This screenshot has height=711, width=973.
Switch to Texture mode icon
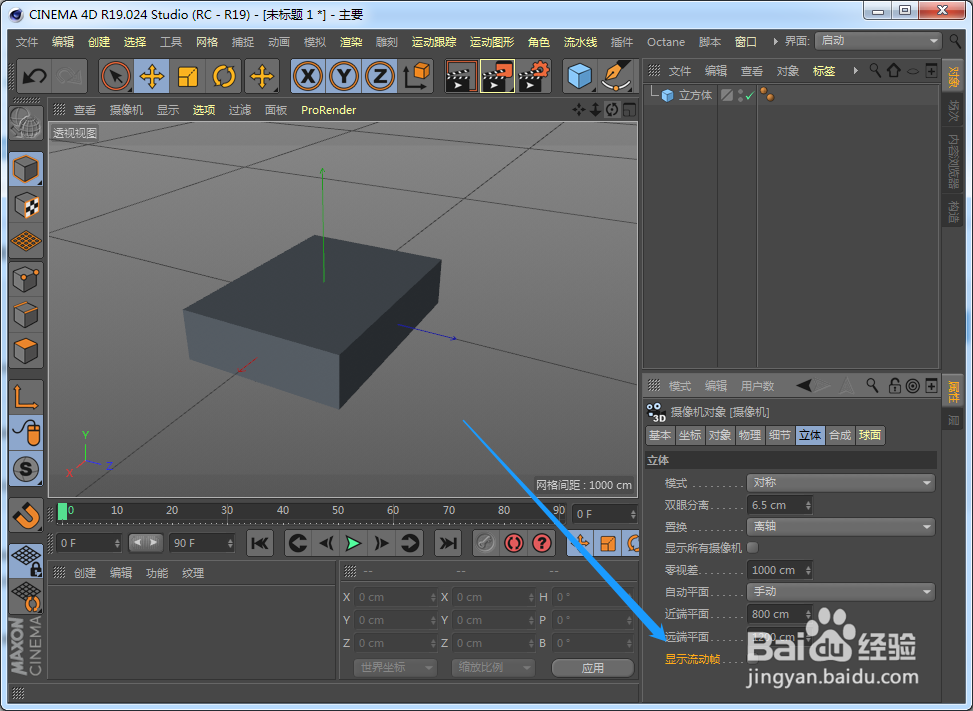click(x=26, y=205)
